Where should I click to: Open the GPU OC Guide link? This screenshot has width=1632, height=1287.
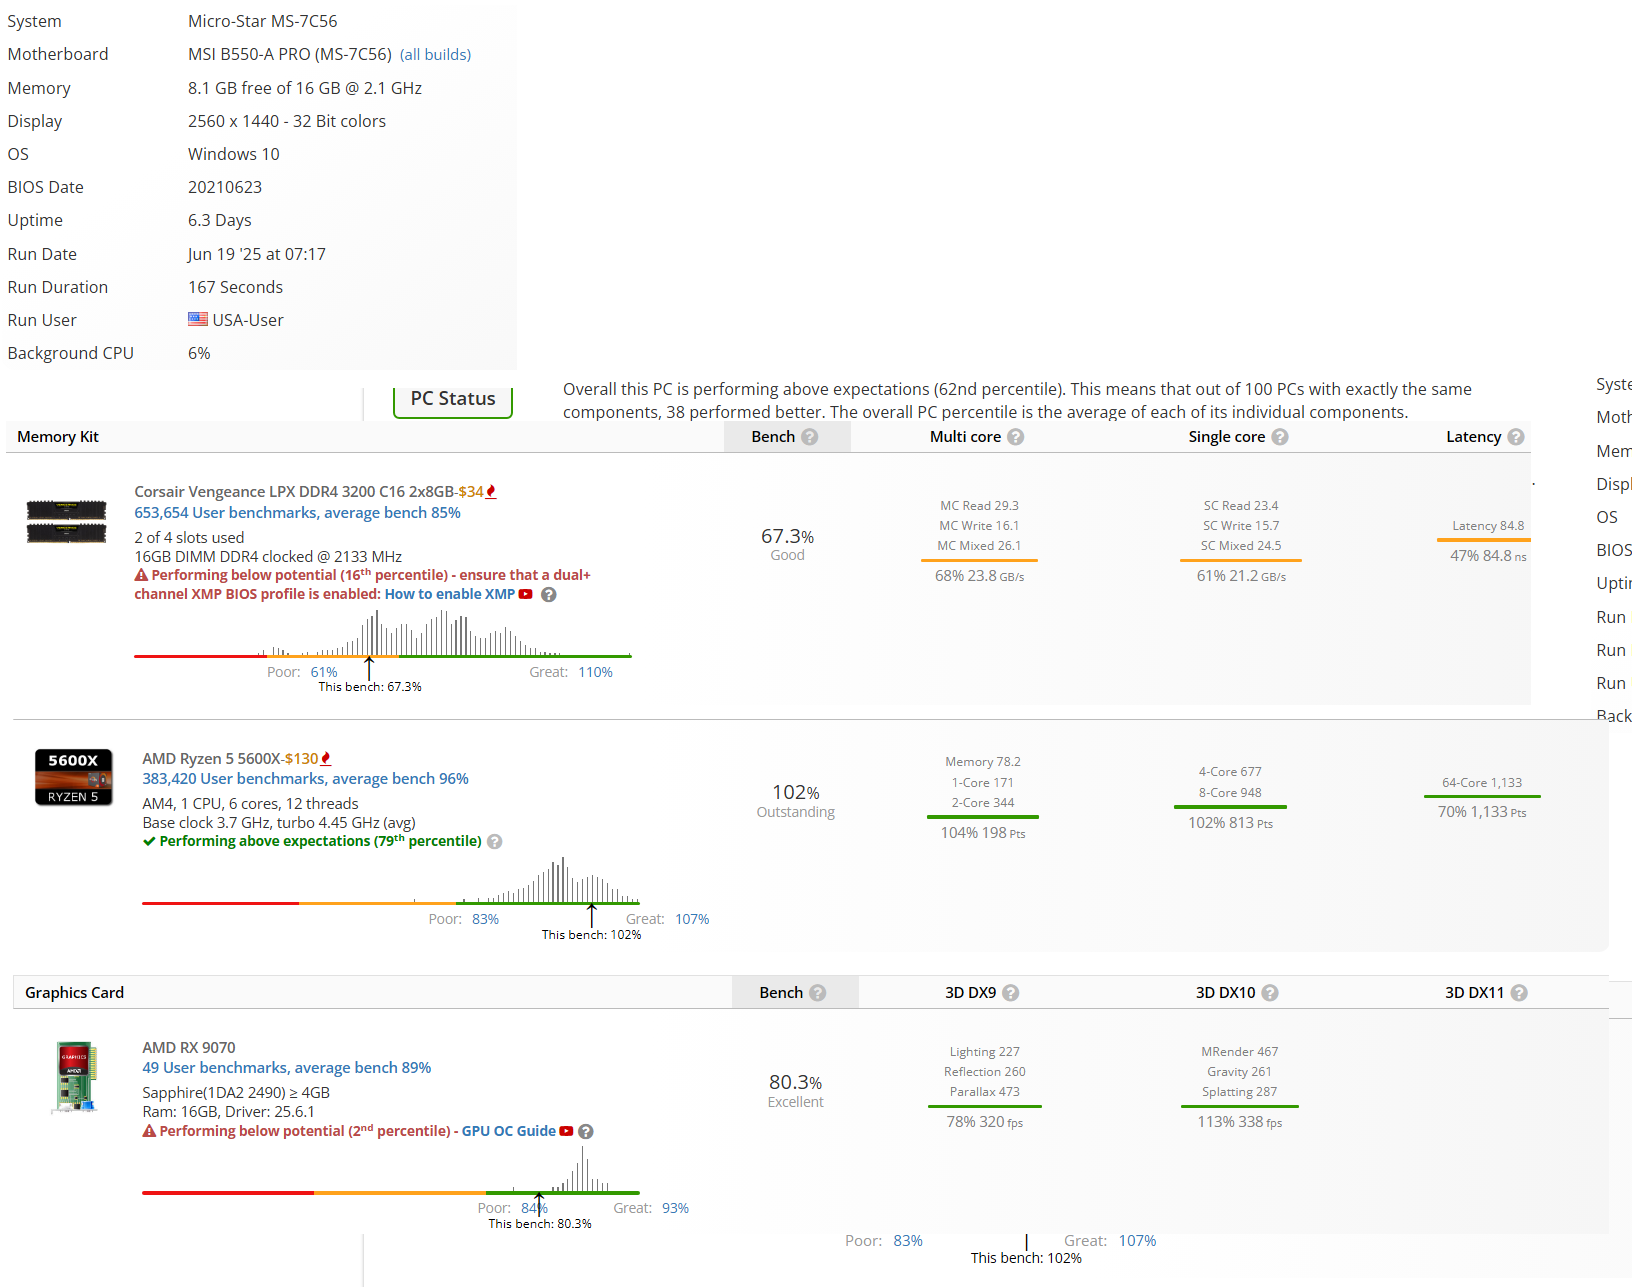pyautogui.click(x=509, y=1131)
